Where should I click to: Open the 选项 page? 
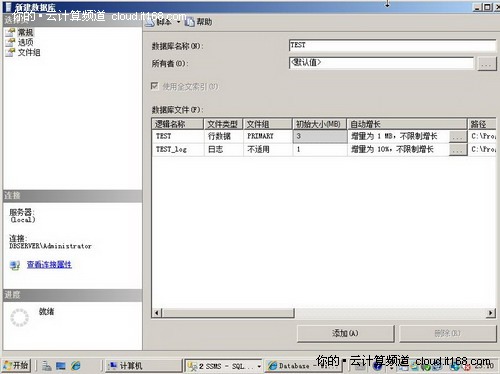click(25, 42)
